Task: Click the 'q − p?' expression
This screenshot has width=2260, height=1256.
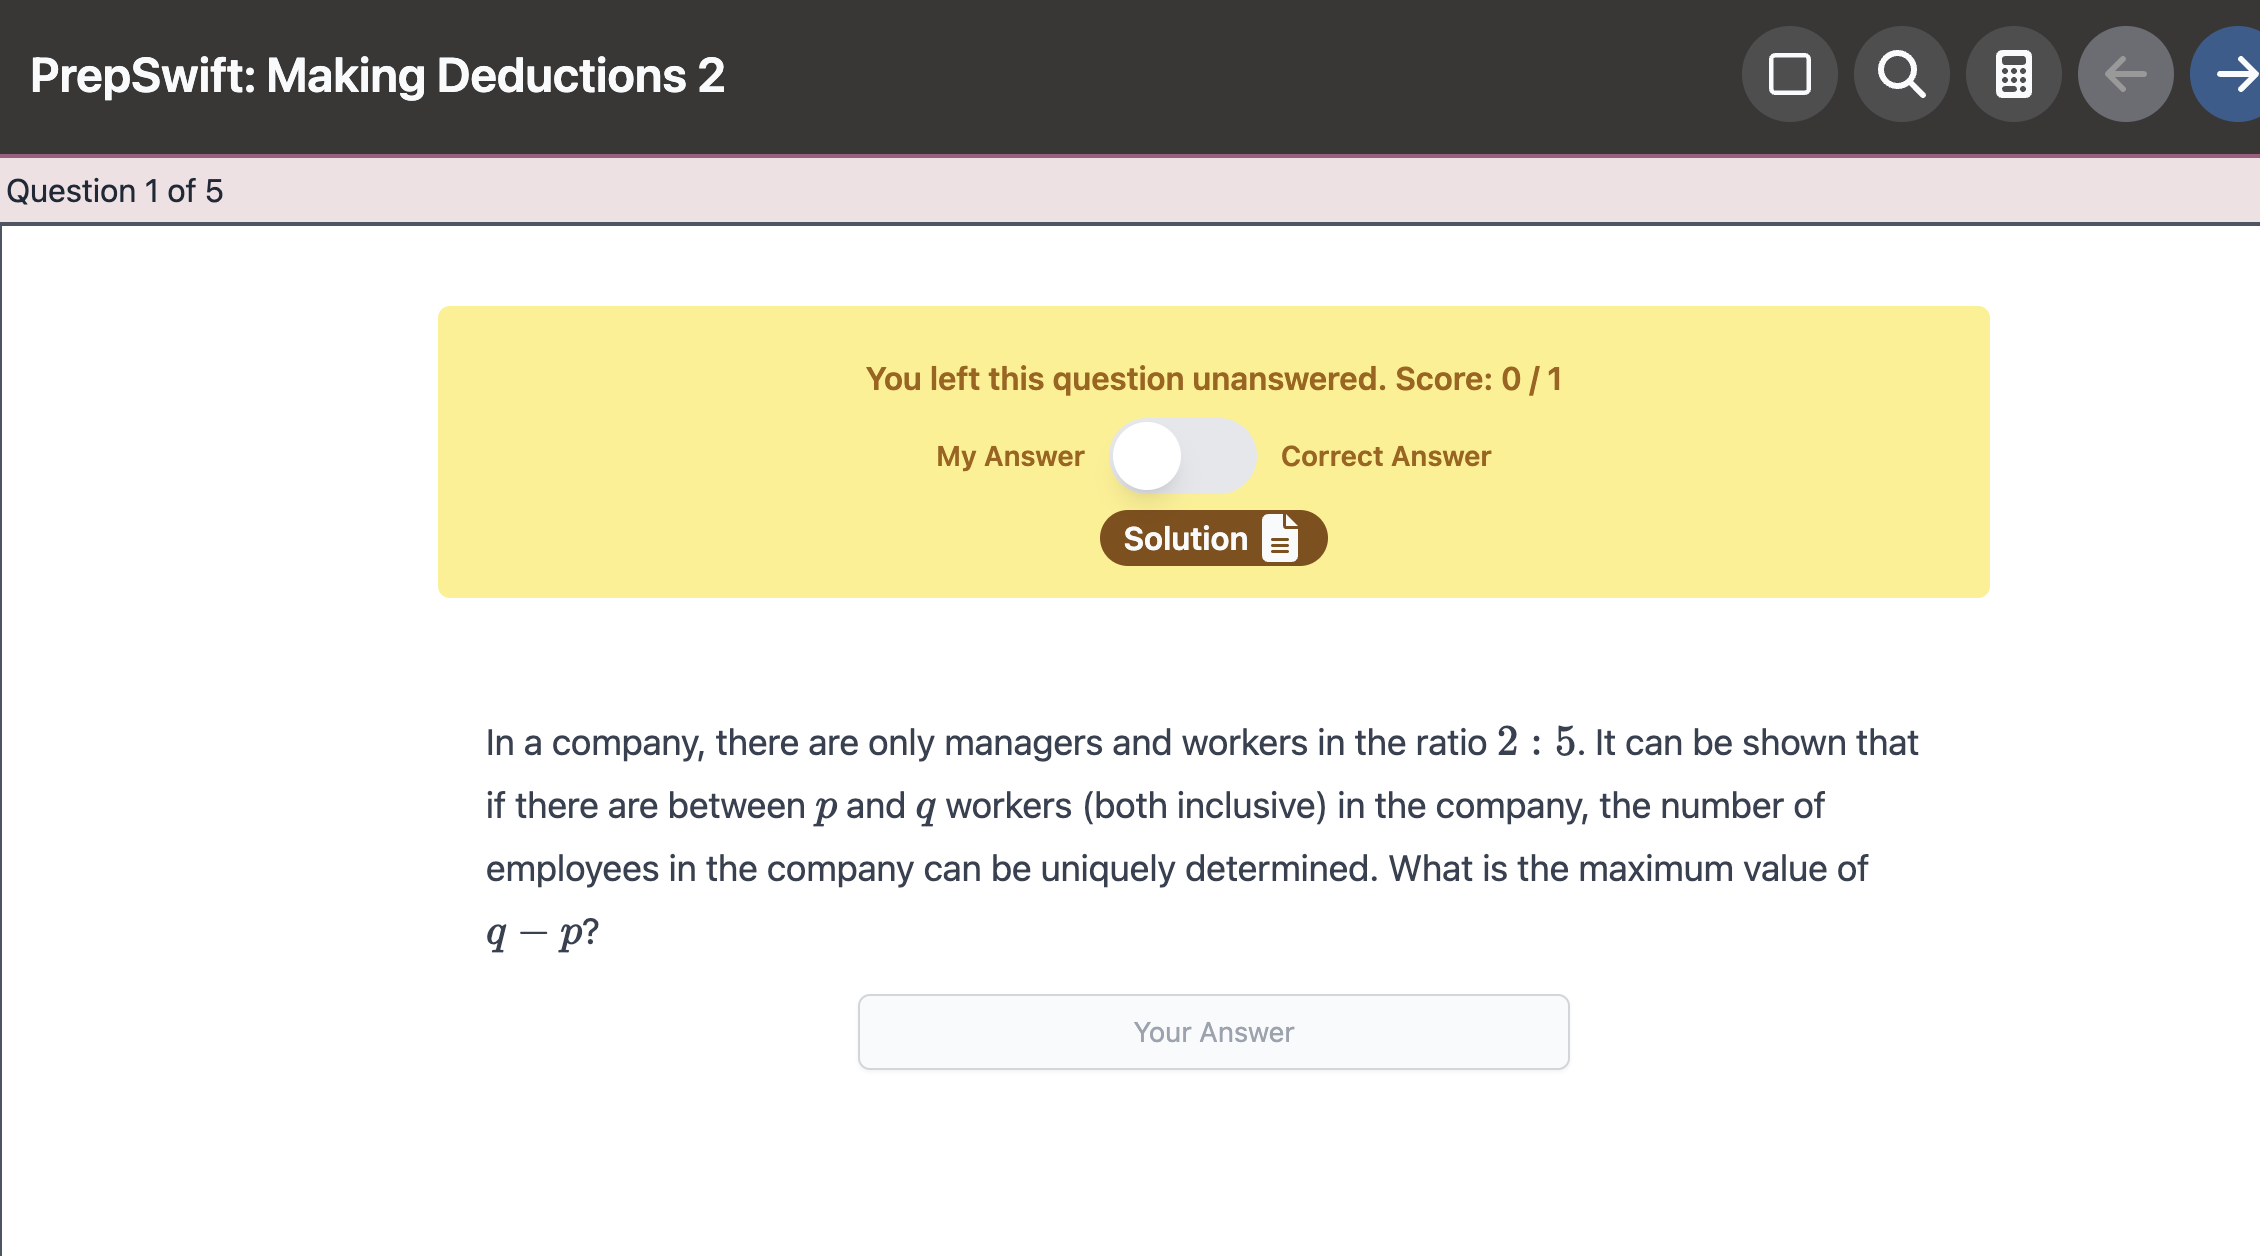Action: (x=542, y=932)
